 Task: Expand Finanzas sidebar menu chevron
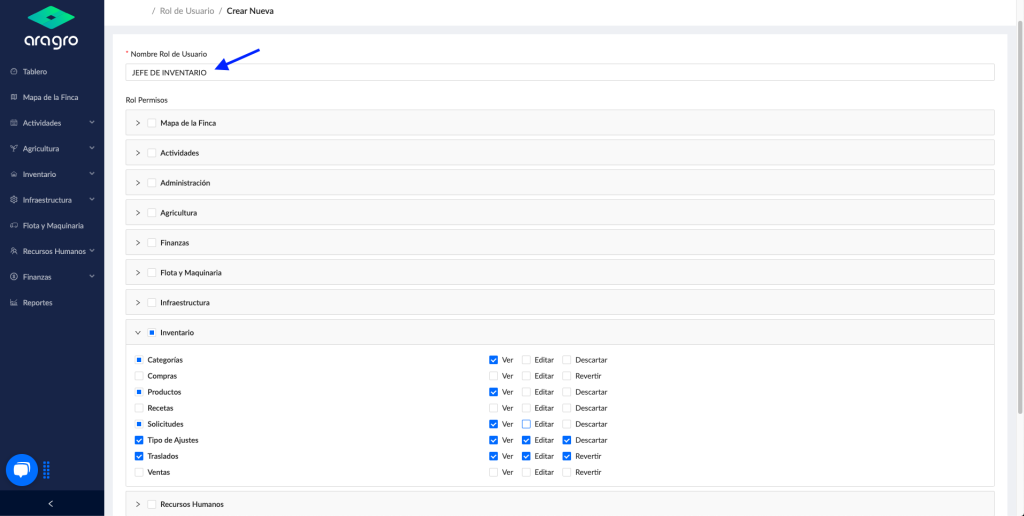coord(92,276)
